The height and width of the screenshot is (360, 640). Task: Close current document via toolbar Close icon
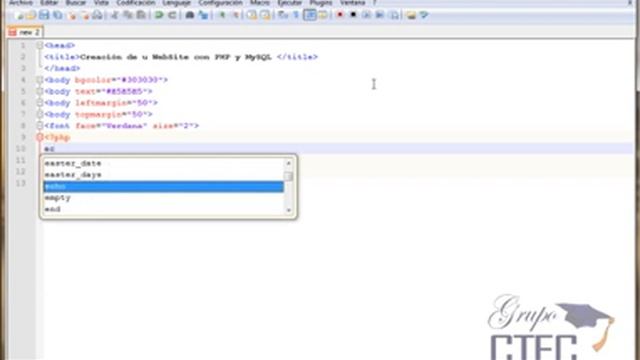tap(73, 16)
